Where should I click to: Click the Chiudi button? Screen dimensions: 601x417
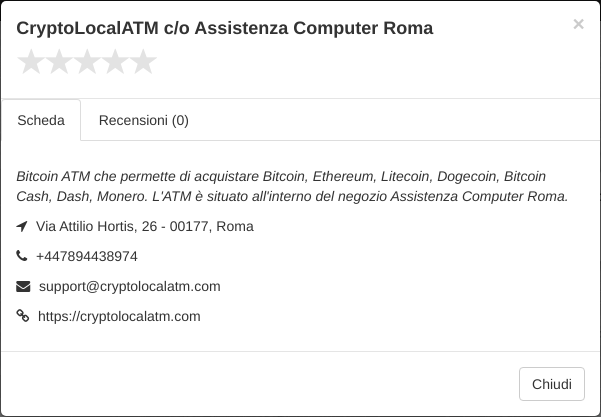click(x=552, y=384)
